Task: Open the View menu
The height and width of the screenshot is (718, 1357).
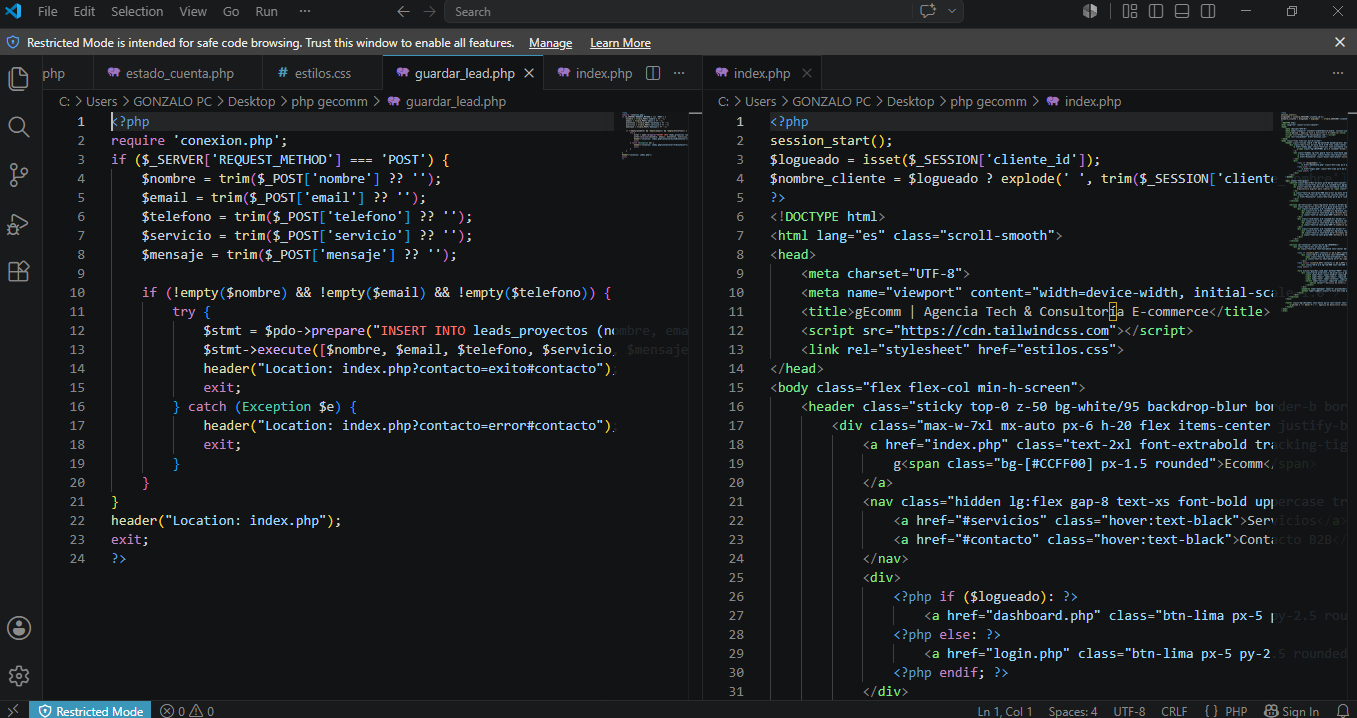Action: pos(193,11)
